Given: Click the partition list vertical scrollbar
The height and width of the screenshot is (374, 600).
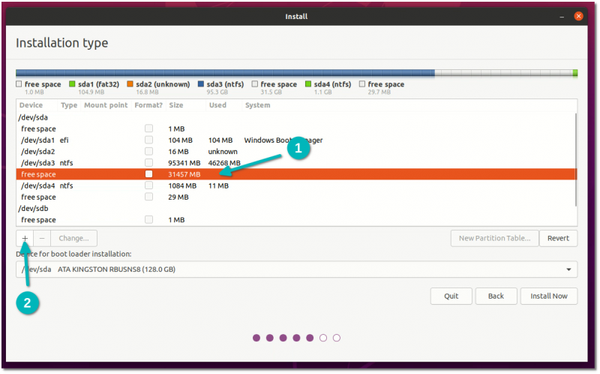Looking at the screenshot, I should coord(575,160).
